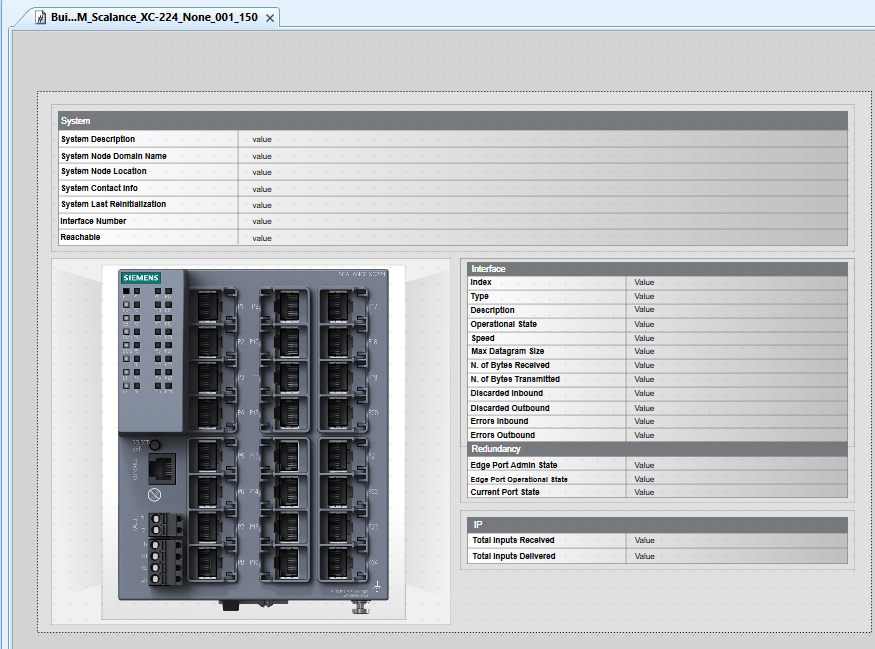The width and height of the screenshot is (875, 649).
Task: Click the SIEMENS logo on the device
Action: pyautogui.click(x=141, y=277)
